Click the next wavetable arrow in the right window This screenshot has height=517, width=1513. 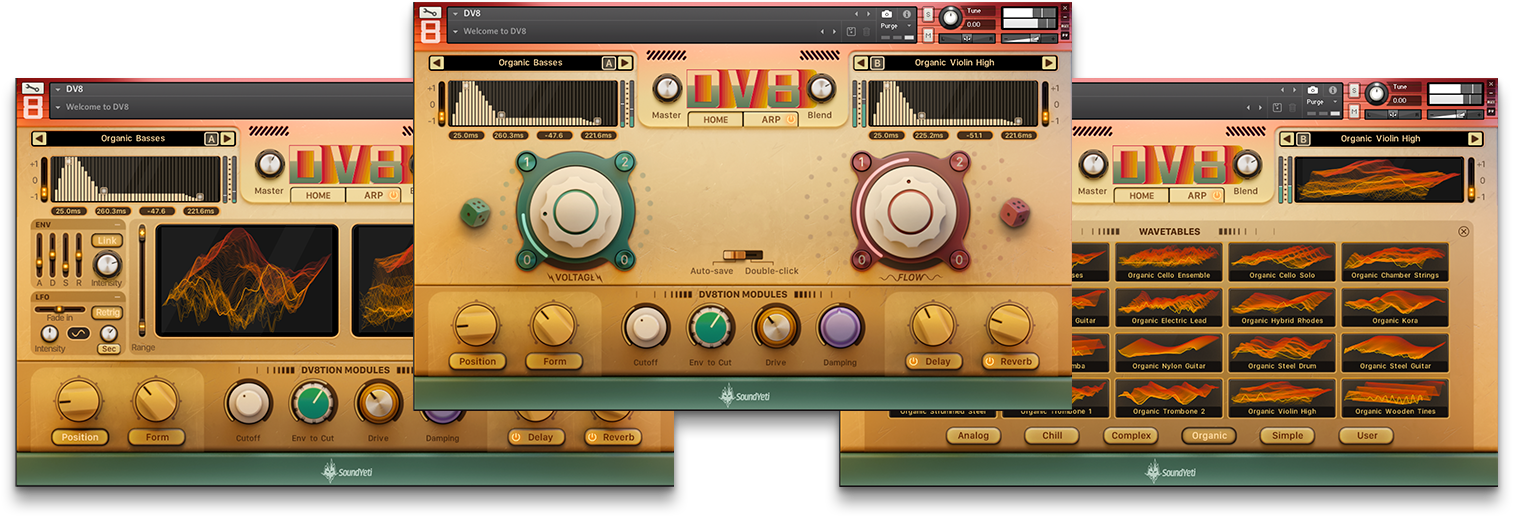point(1475,139)
